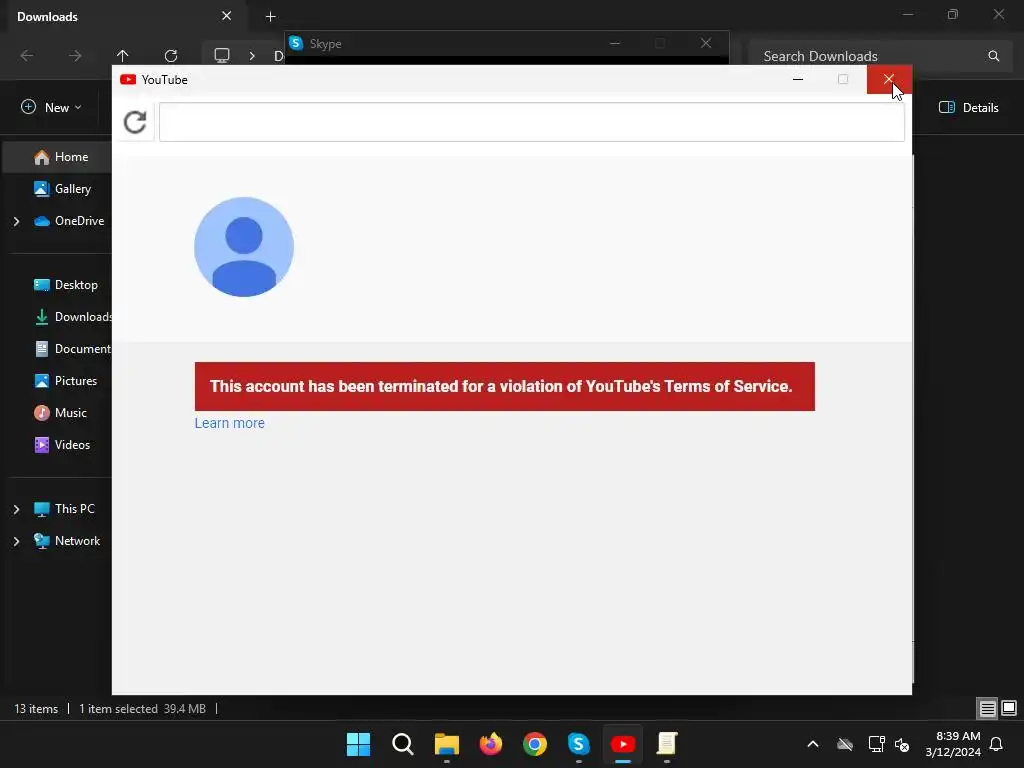Screen dimensions: 1024x768
Task: Open the Learn more link
Action: (229, 423)
